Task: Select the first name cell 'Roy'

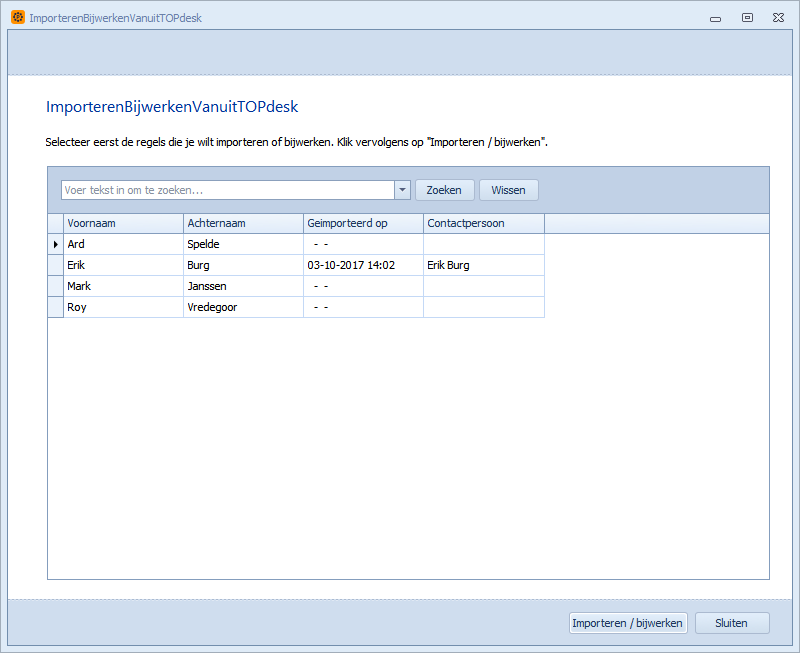Action: [x=123, y=307]
